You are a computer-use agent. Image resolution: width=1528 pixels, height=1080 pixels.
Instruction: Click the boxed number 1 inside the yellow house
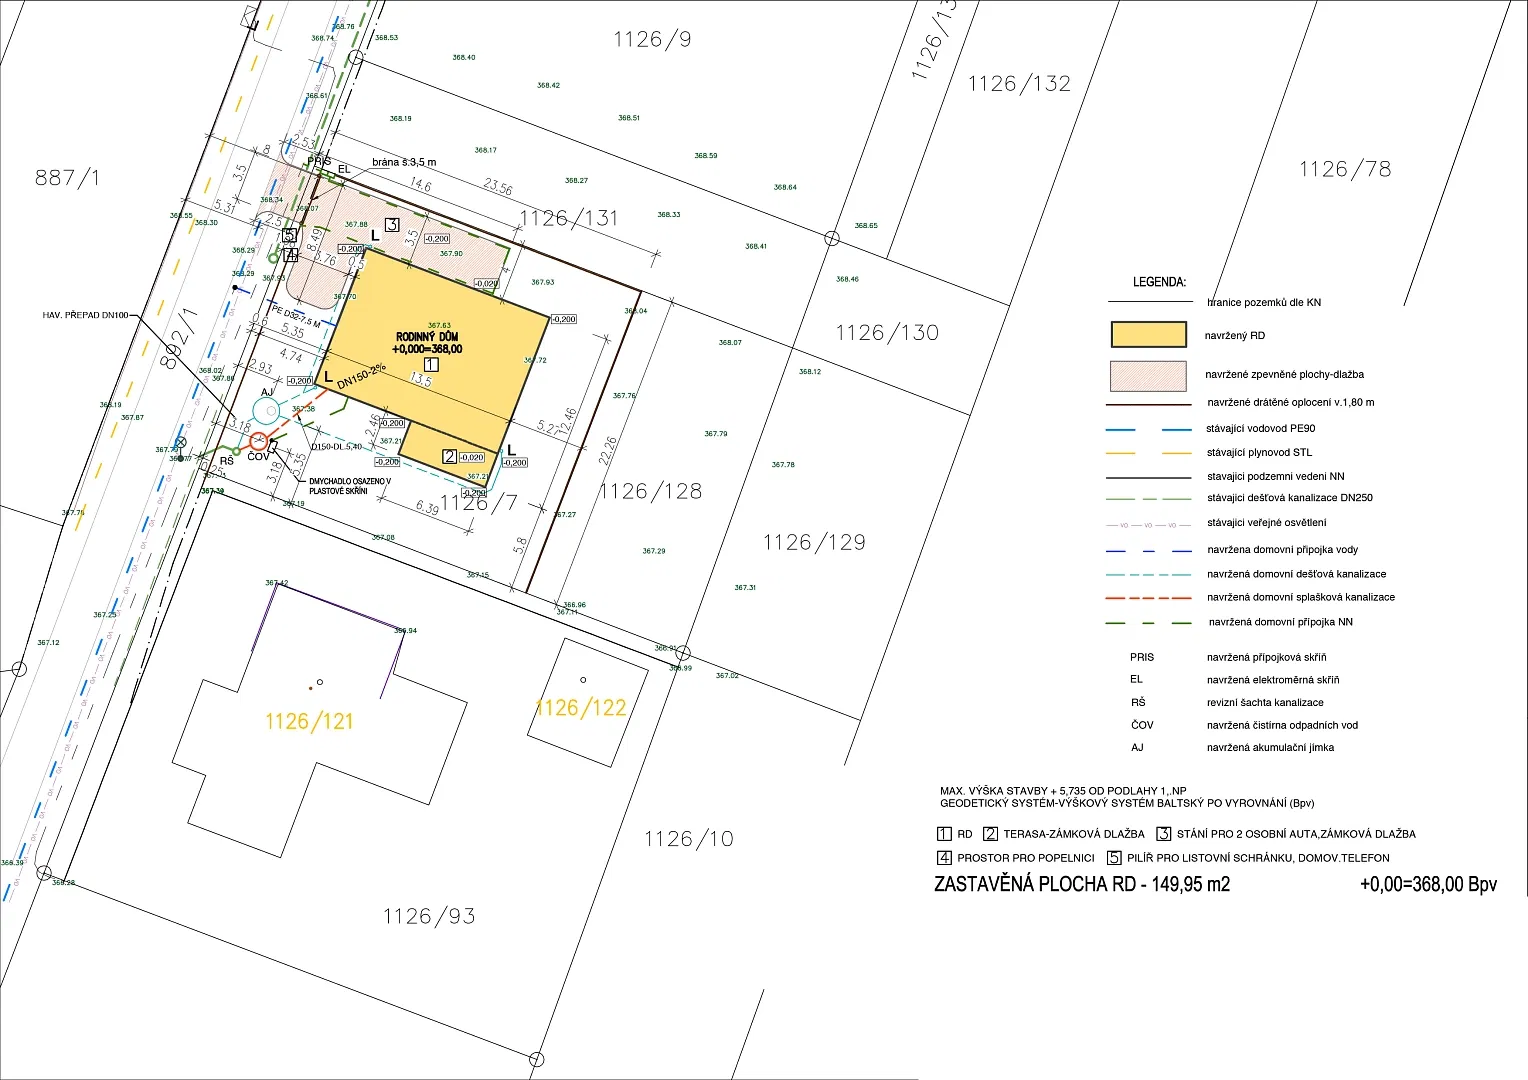tap(431, 365)
